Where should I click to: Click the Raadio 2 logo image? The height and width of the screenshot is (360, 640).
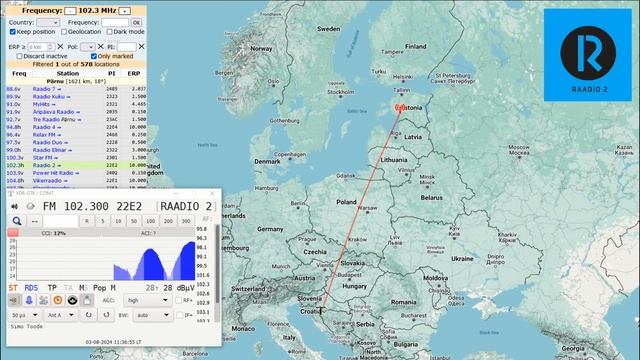click(x=588, y=55)
